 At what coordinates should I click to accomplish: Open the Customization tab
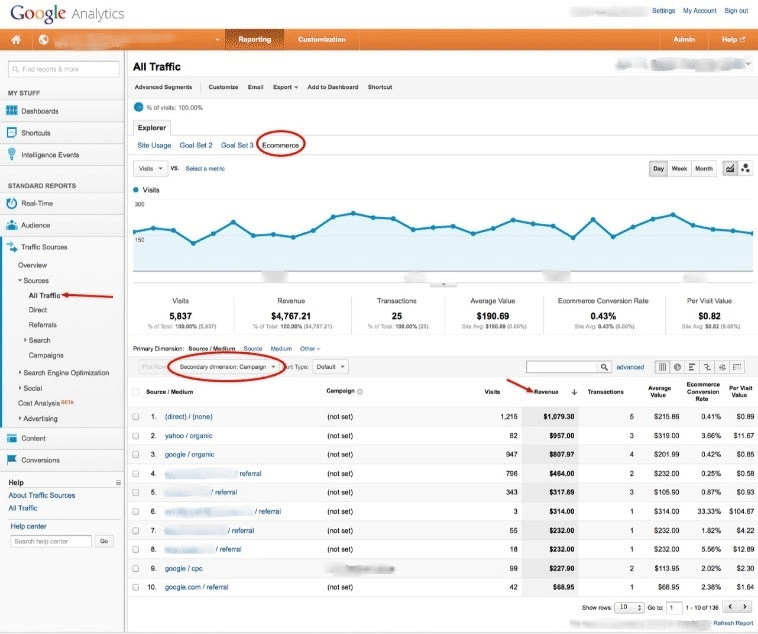[x=321, y=40]
